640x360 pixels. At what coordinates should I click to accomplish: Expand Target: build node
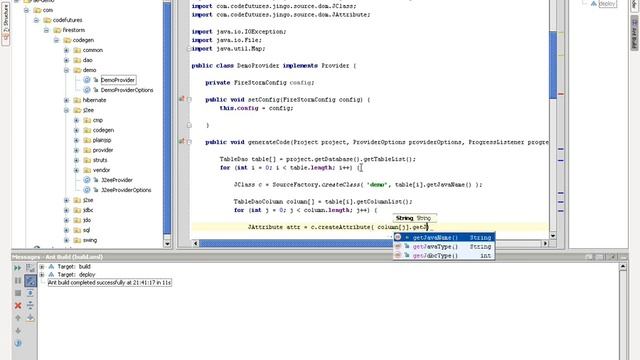(42, 267)
